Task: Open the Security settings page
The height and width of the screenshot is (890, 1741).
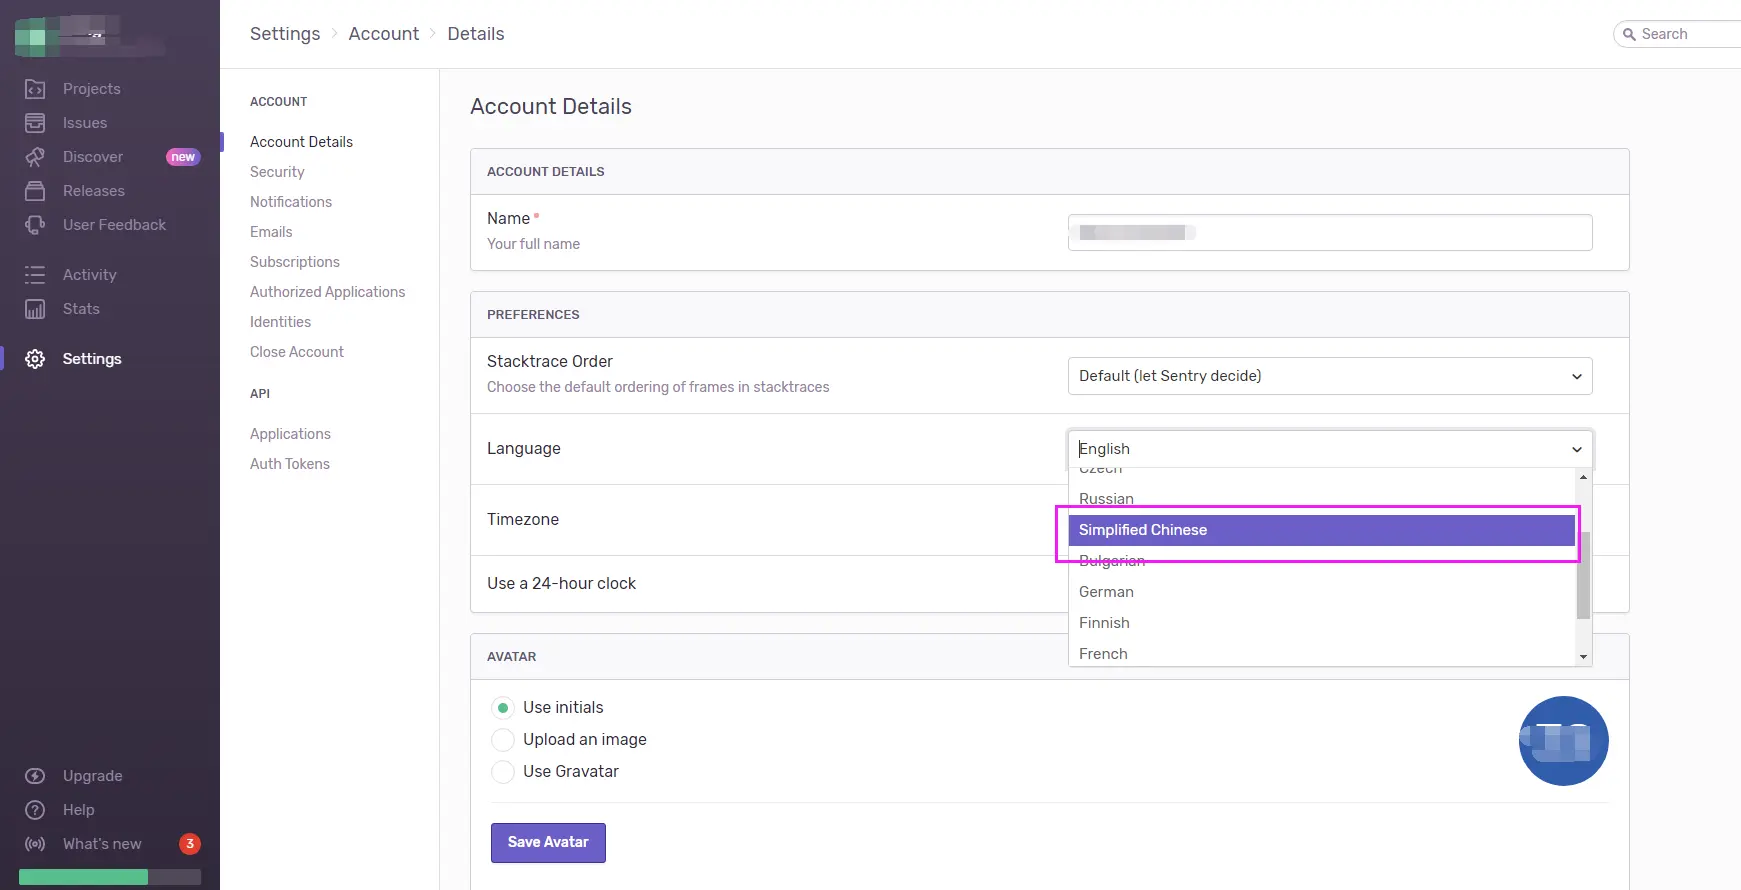Action: (x=277, y=172)
